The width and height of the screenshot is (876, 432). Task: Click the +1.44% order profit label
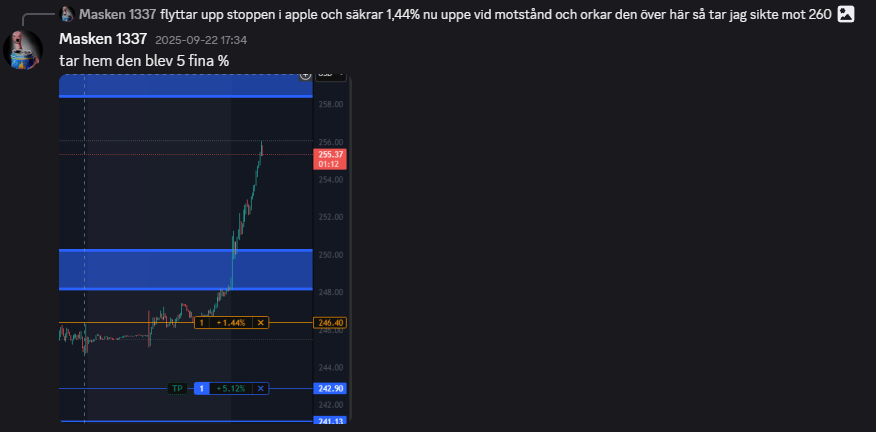click(230, 322)
